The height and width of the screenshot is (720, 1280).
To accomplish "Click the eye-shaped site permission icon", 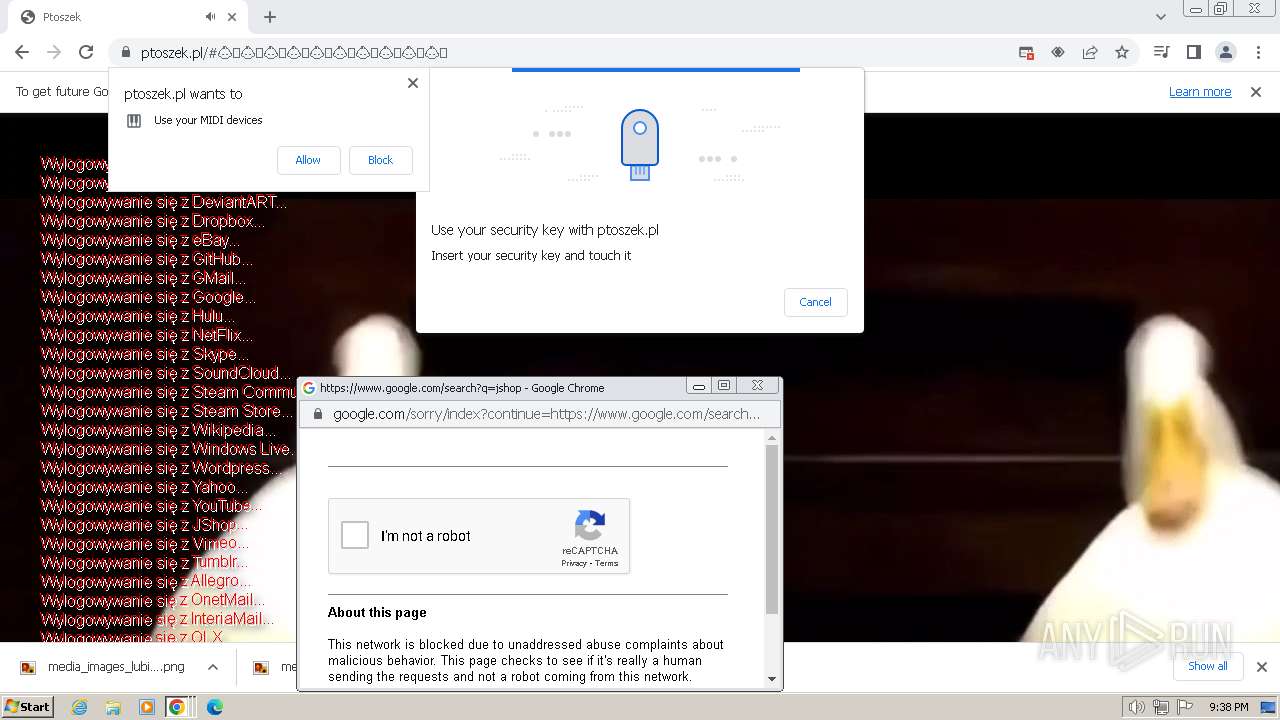I will point(1058,52).
